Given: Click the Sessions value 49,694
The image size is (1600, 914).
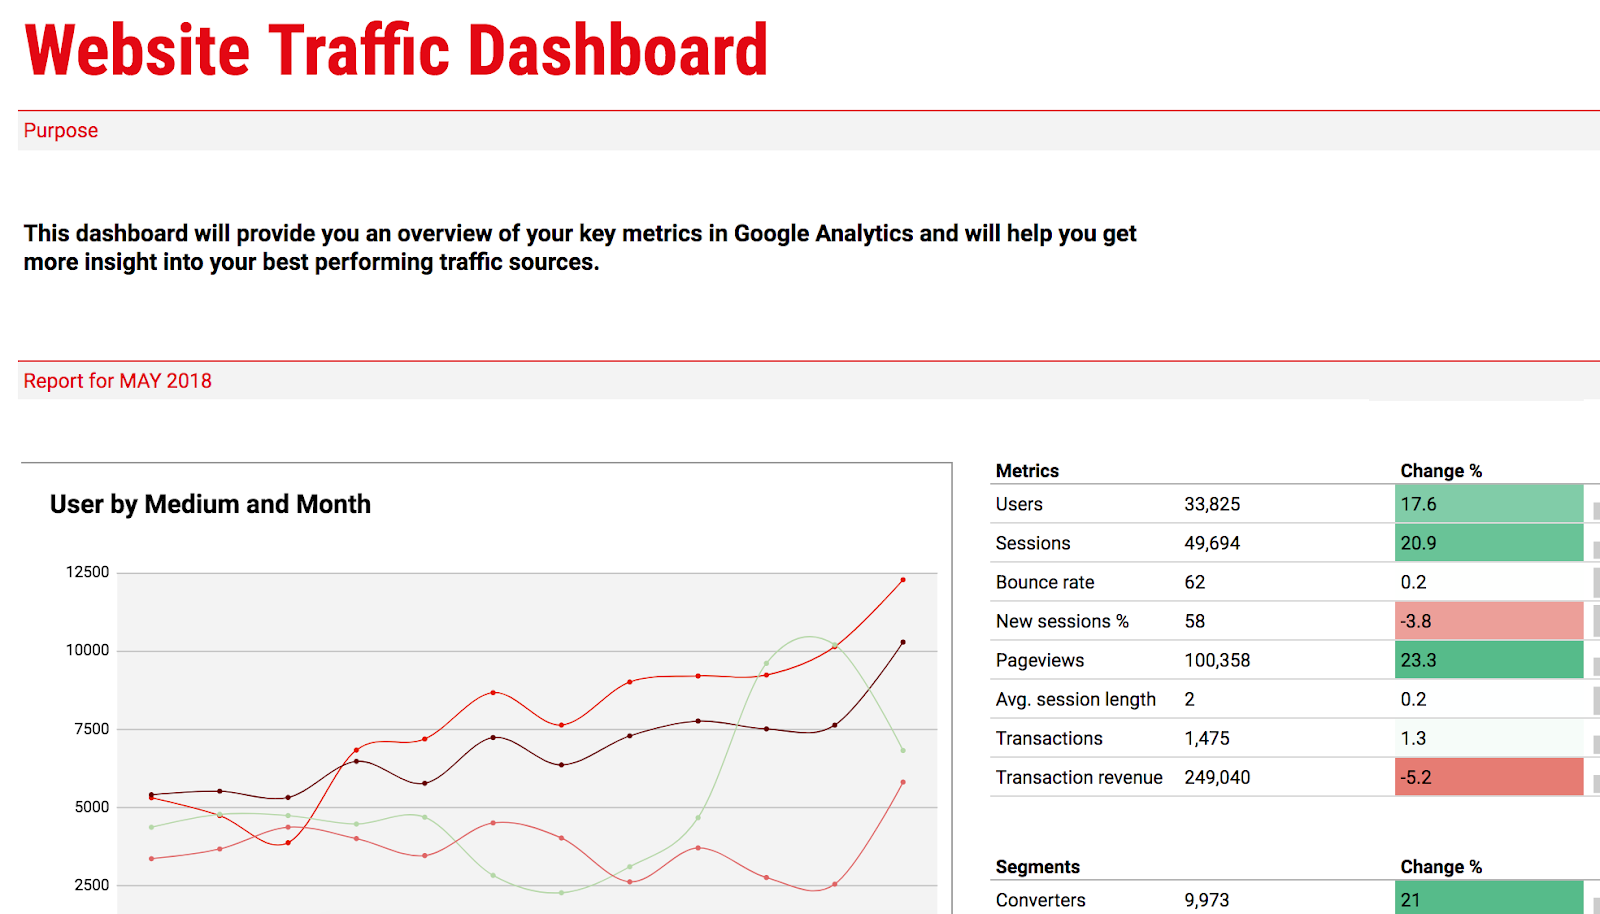Looking at the screenshot, I should [x=1212, y=542].
